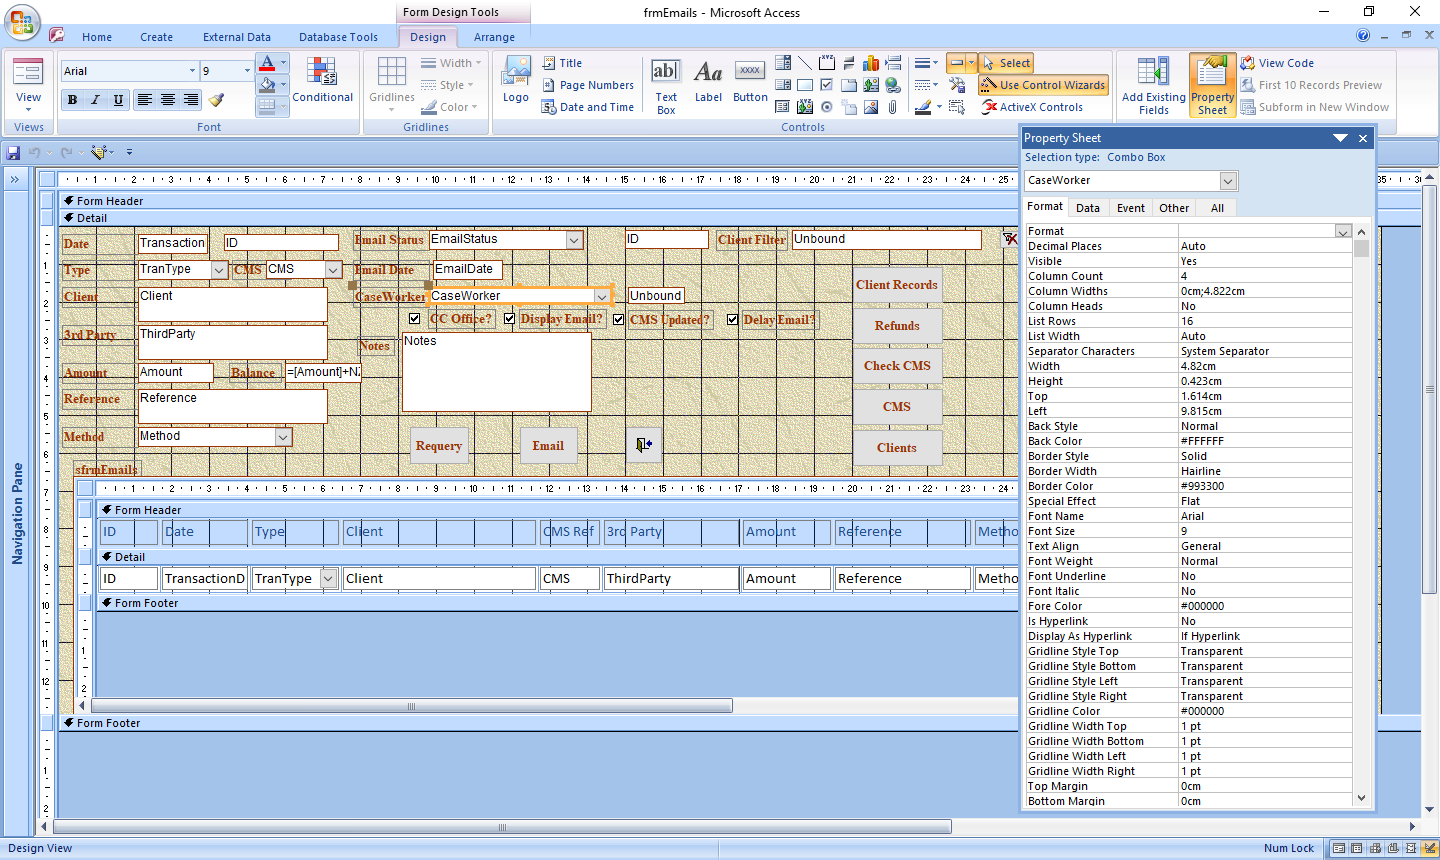The width and height of the screenshot is (1440, 860).
Task: Select the Insert Chart control
Action: coord(871,63)
